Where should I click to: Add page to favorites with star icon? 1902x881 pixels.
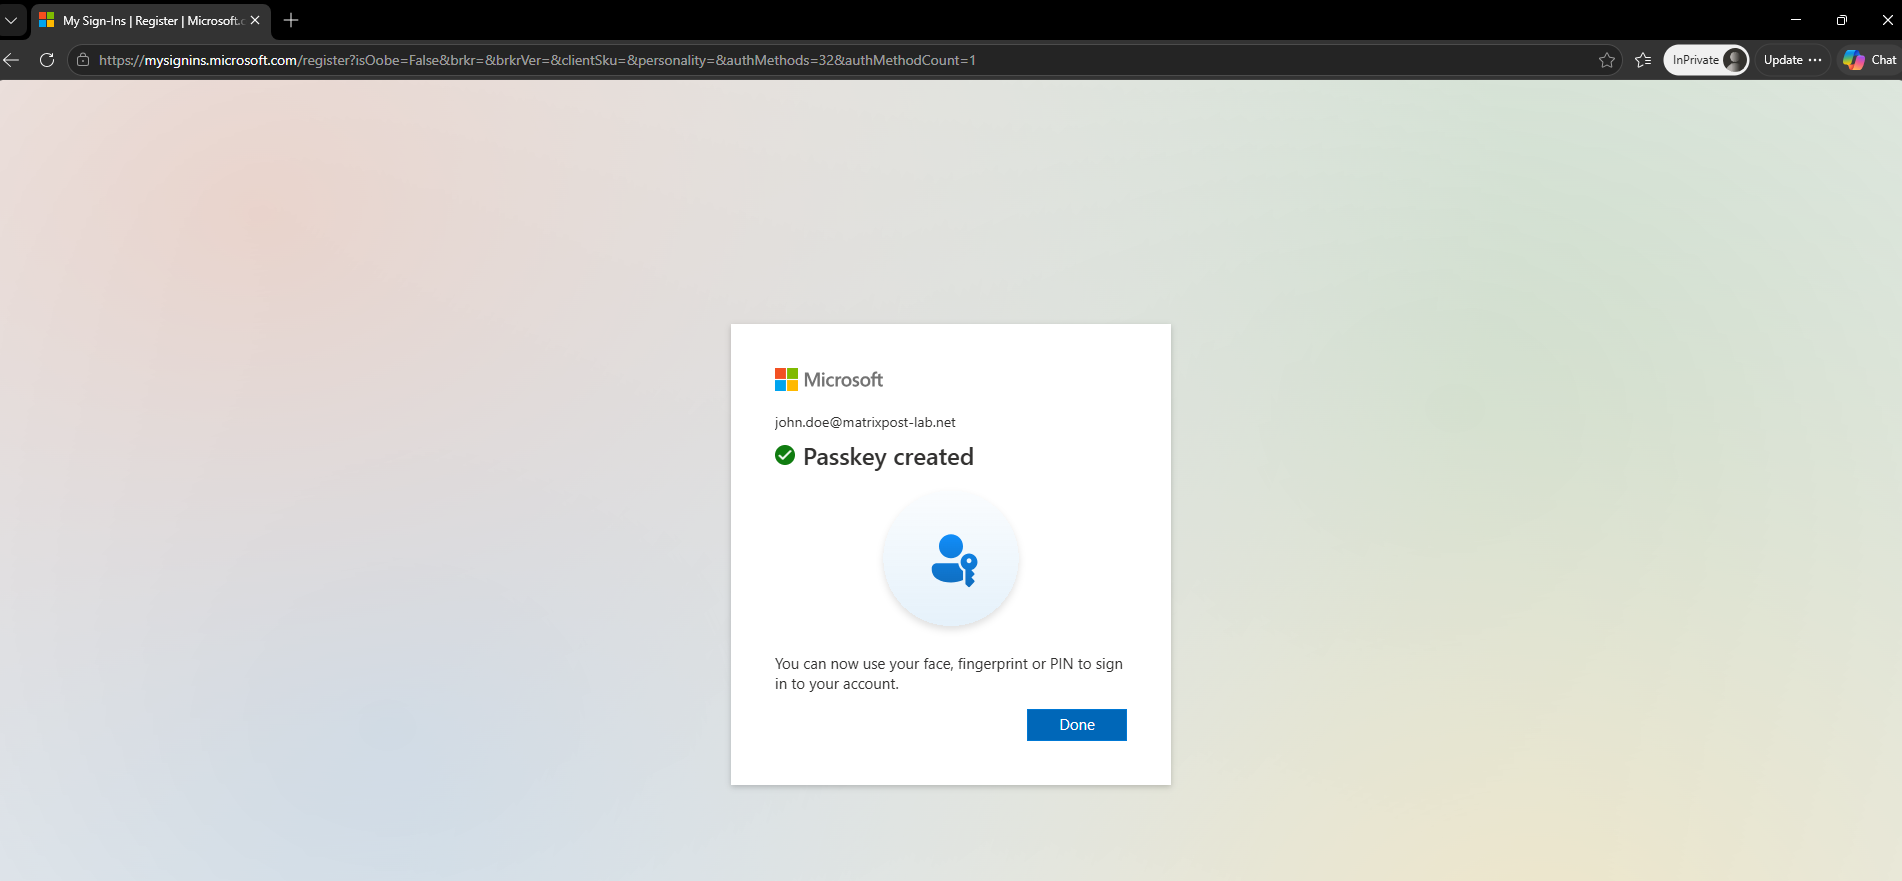[x=1607, y=60]
